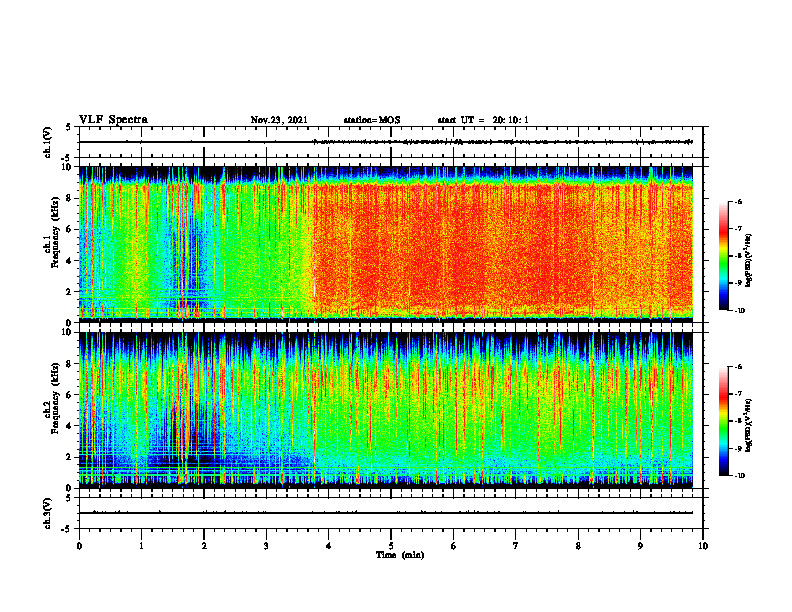Click the ch.1 "Frequency (kHz)" axis label
This screenshot has width=792, height=612.
[56, 233]
